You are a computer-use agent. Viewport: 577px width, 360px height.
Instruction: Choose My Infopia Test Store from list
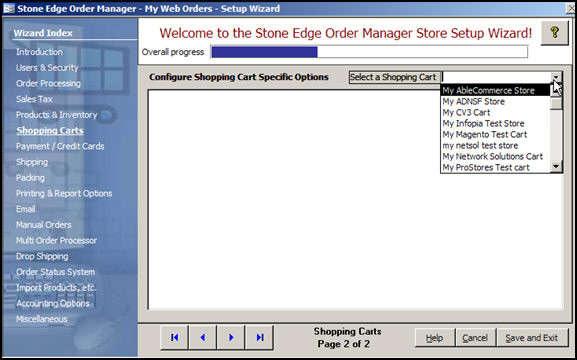pos(495,123)
